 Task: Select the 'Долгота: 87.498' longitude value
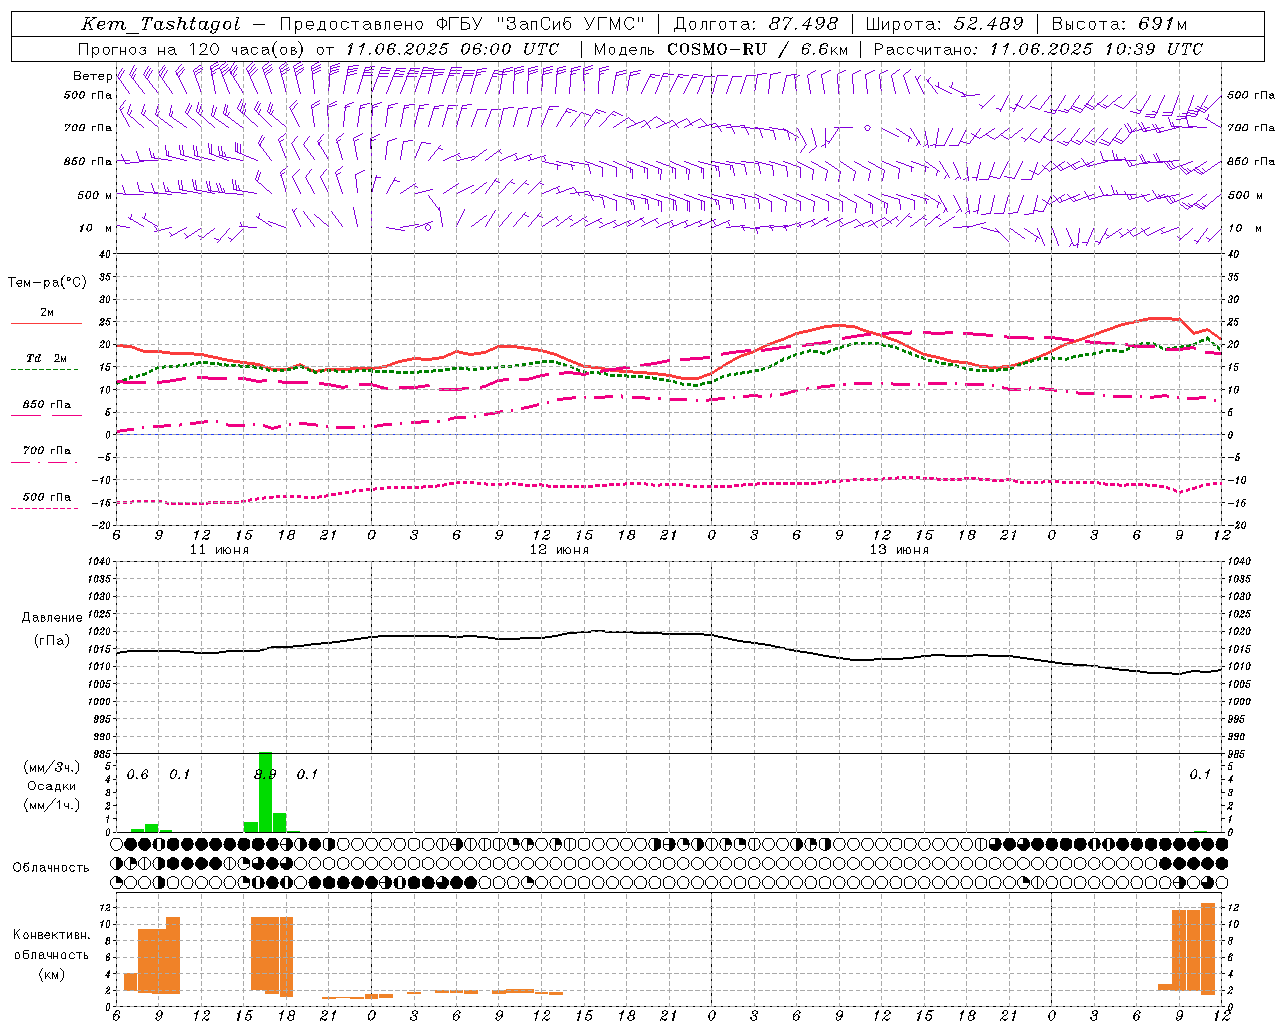pyautogui.click(x=756, y=24)
